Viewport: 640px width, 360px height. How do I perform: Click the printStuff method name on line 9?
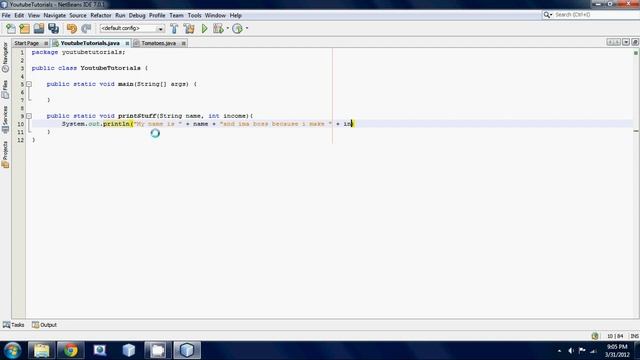click(137, 116)
